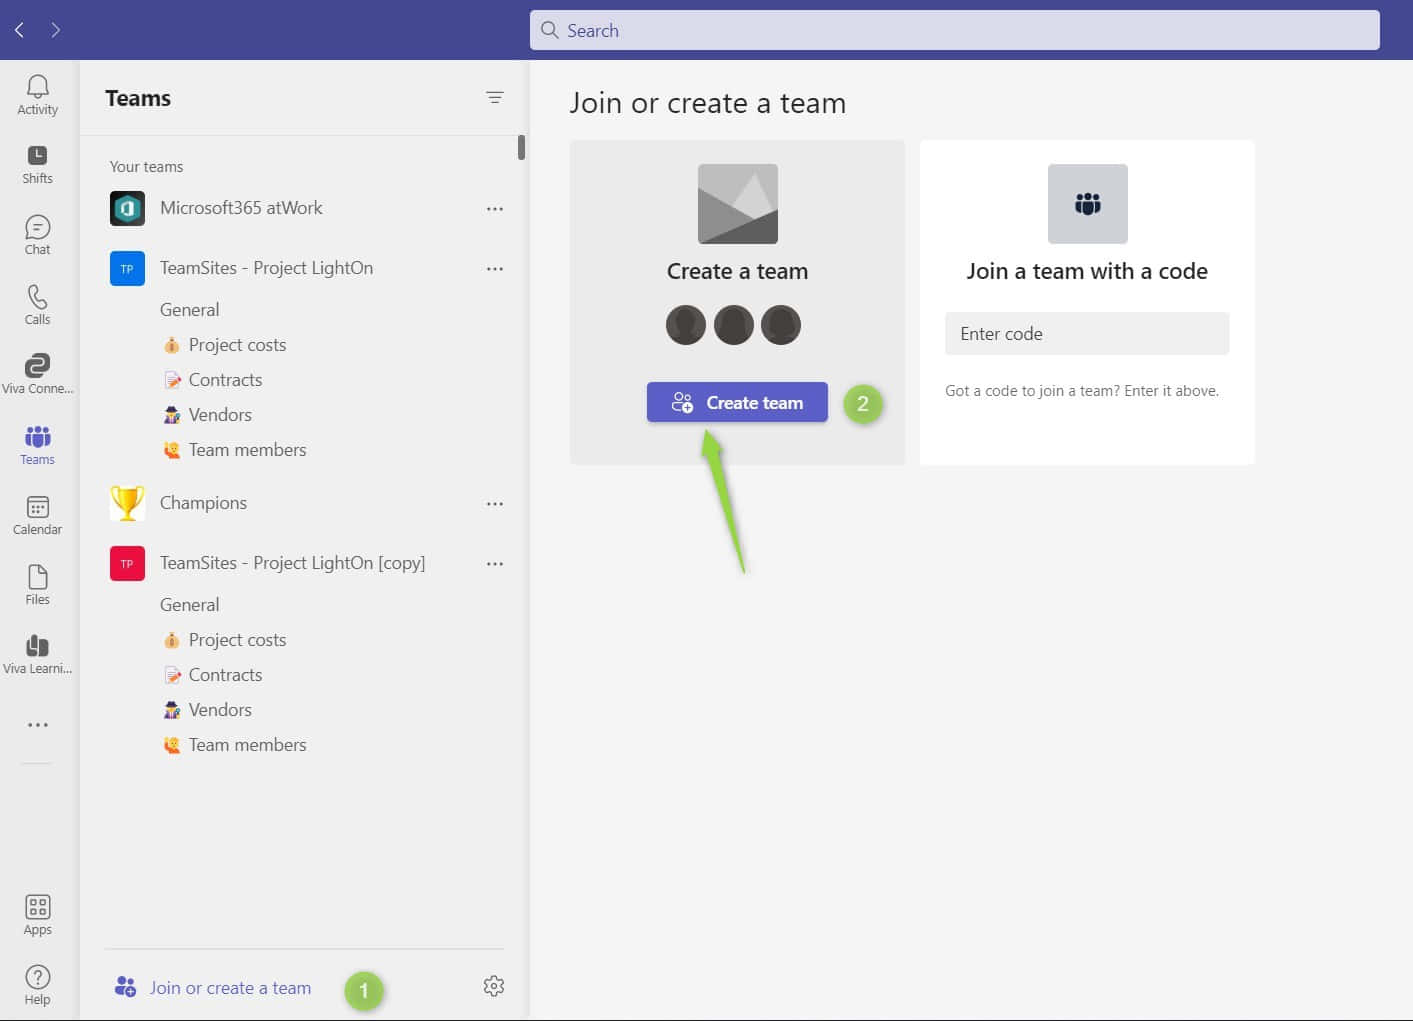Click the Microsoft365 atWork team avatar
The width and height of the screenshot is (1413, 1021).
pyautogui.click(x=127, y=208)
